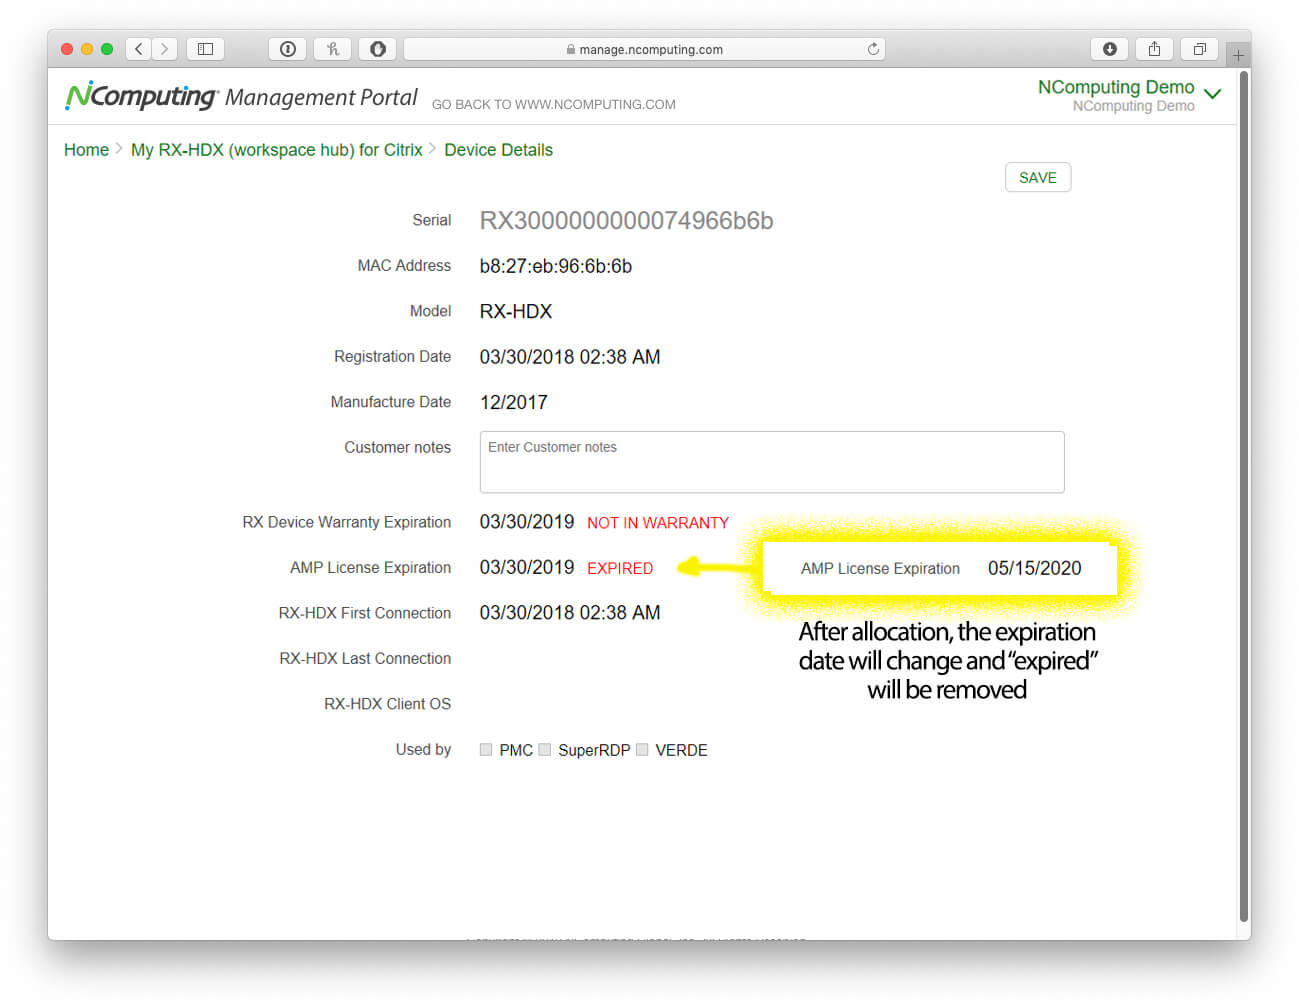The height and width of the screenshot is (1006, 1299).
Task: Click the page vertical scrollbar
Action: click(x=1244, y=495)
